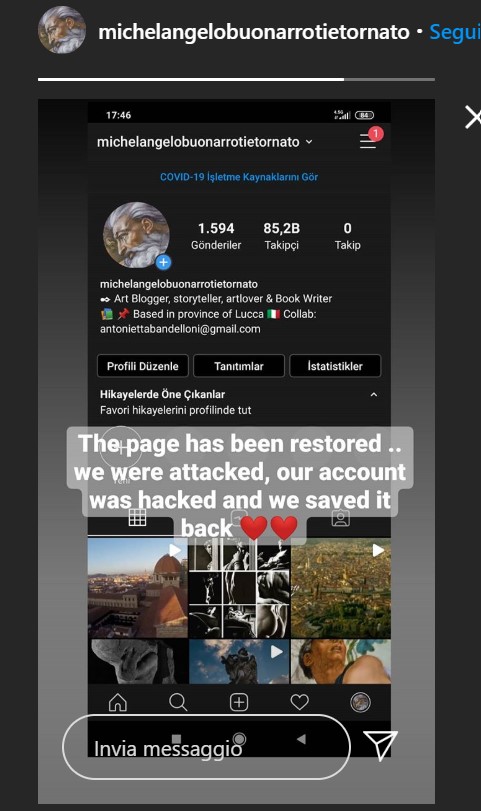Tap the search magnifier icon
This screenshot has width=481, height=811.
click(x=178, y=702)
